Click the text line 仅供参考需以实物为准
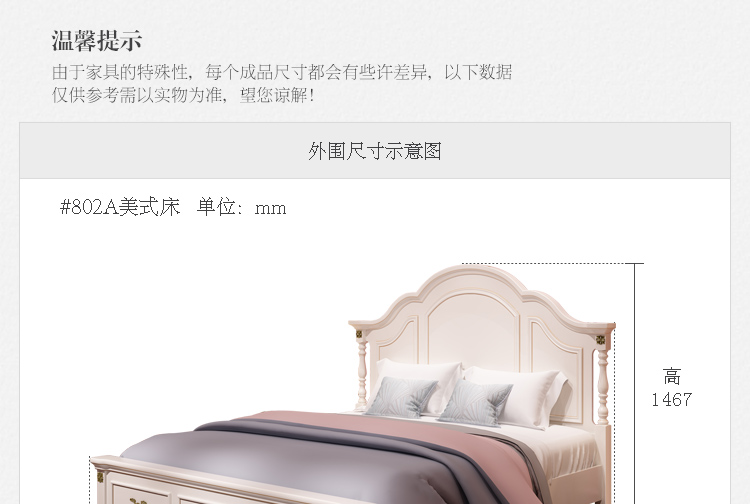Viewport: 750px width, 504px height. click(138, 95)
